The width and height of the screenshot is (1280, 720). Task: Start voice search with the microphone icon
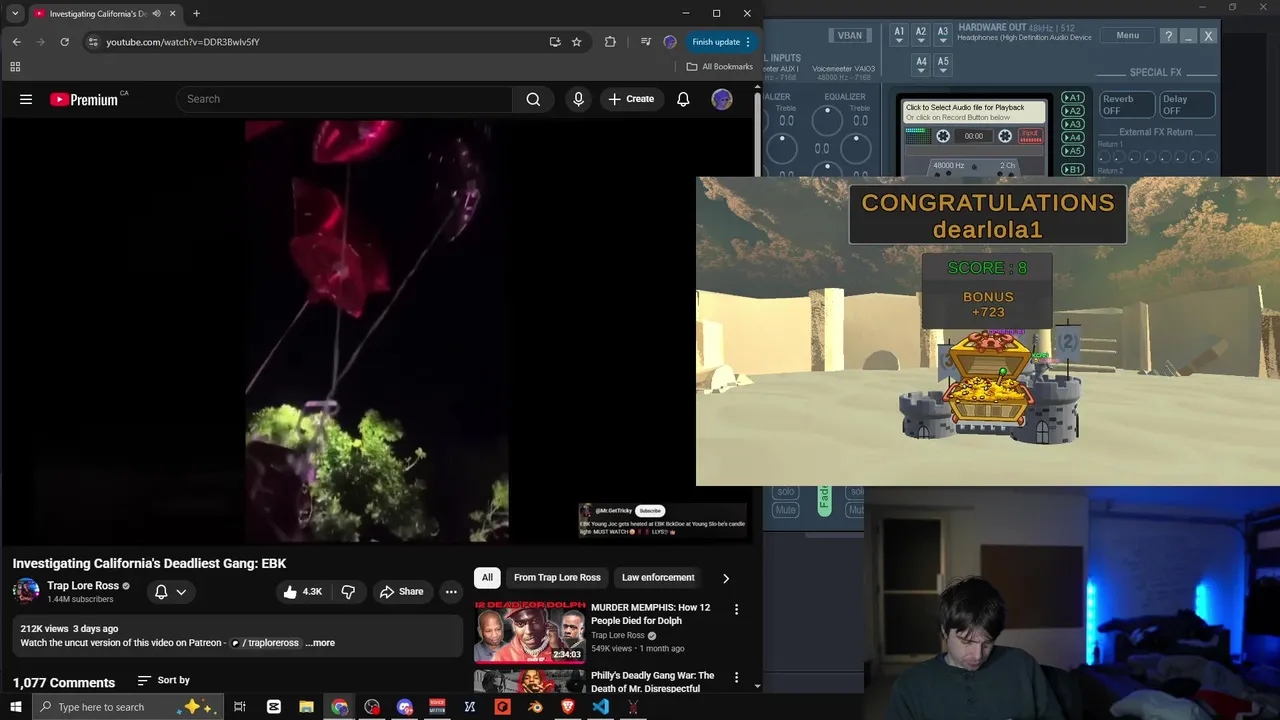578,99
